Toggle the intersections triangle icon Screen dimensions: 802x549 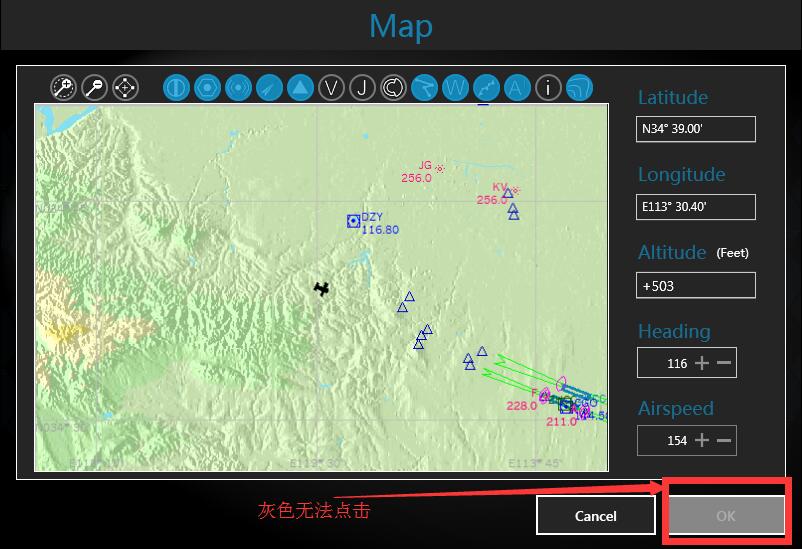coord(300,88)
